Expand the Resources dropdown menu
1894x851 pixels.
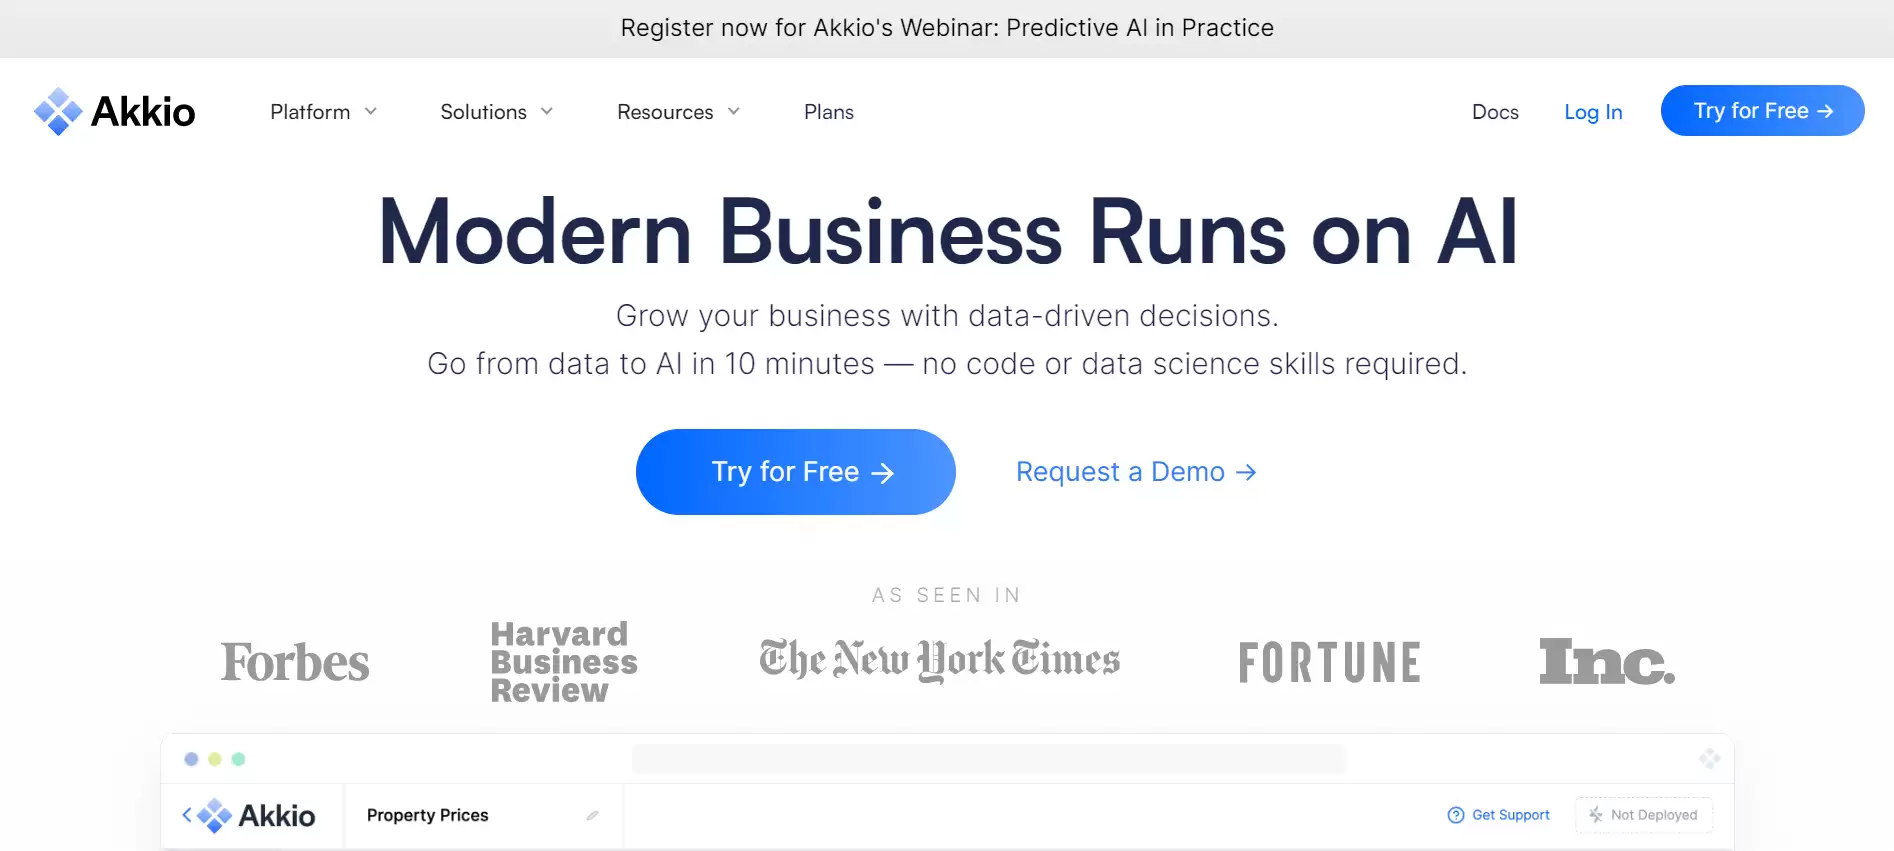678,112
